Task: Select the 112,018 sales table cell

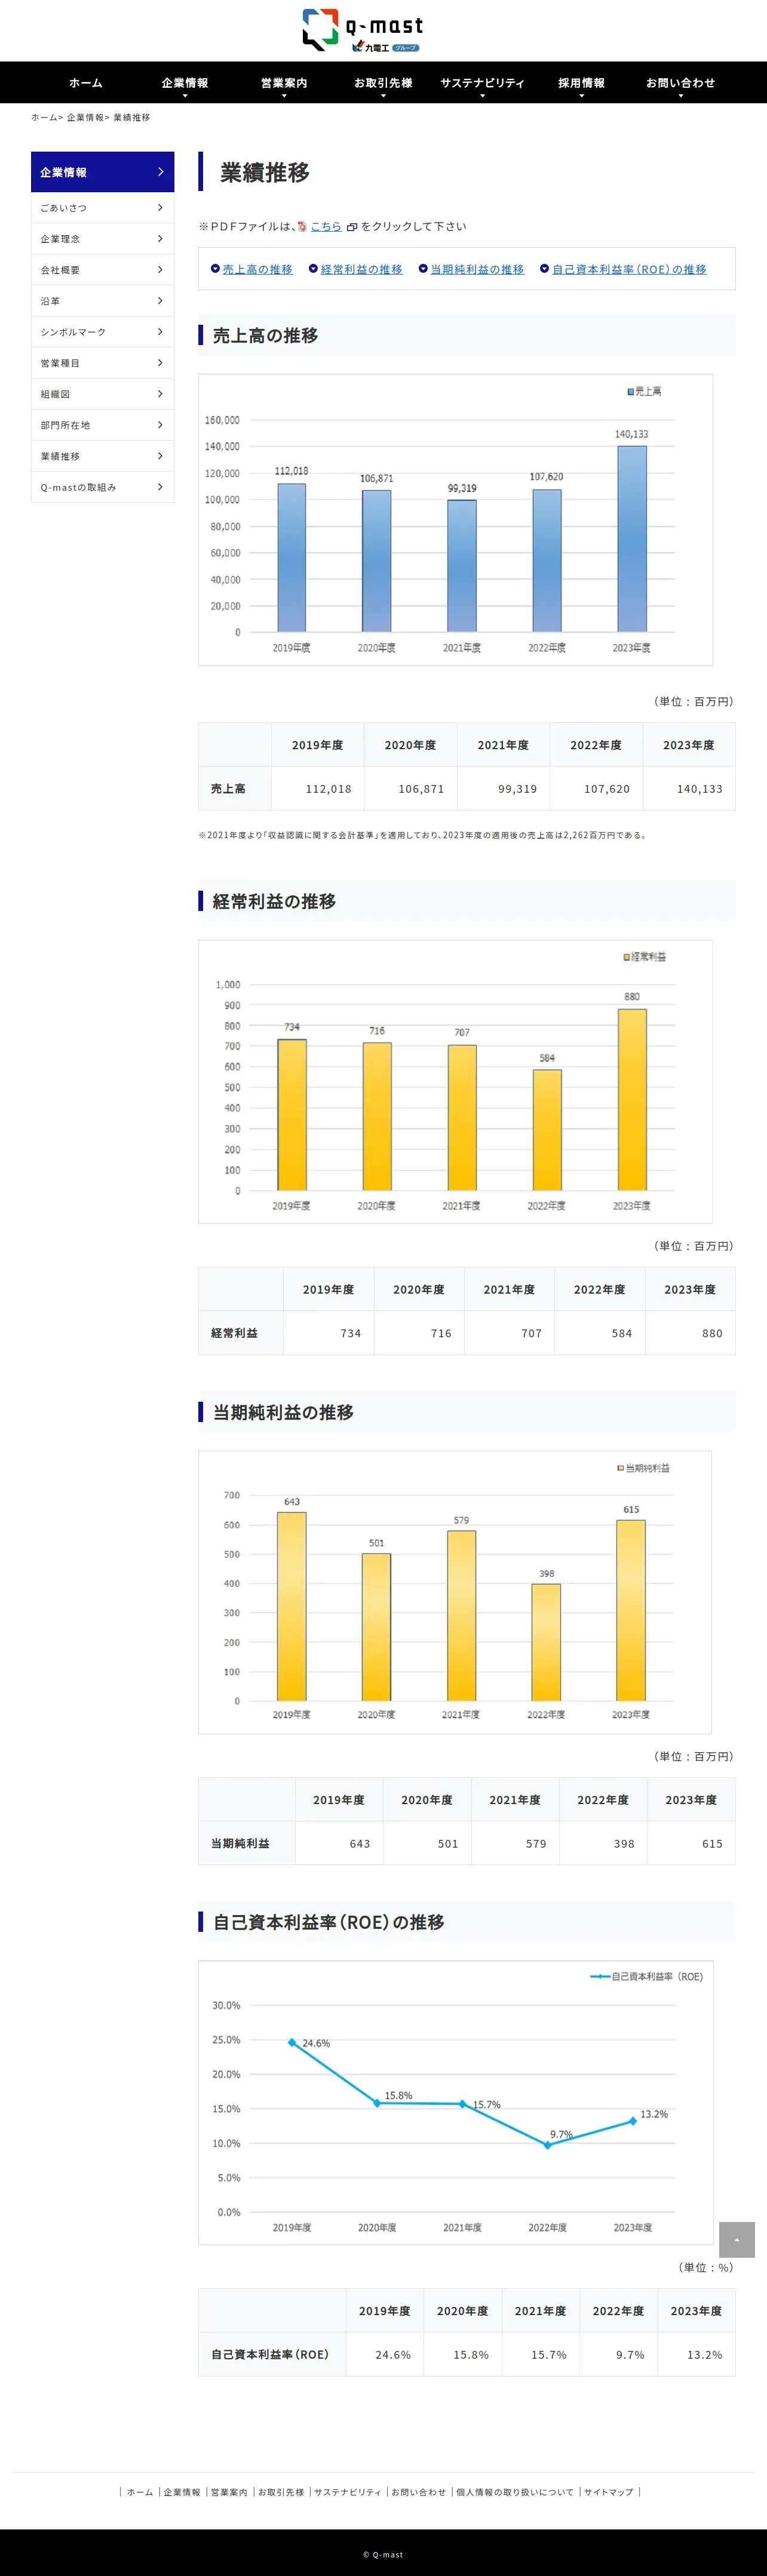Action: (x=317, y=789)
